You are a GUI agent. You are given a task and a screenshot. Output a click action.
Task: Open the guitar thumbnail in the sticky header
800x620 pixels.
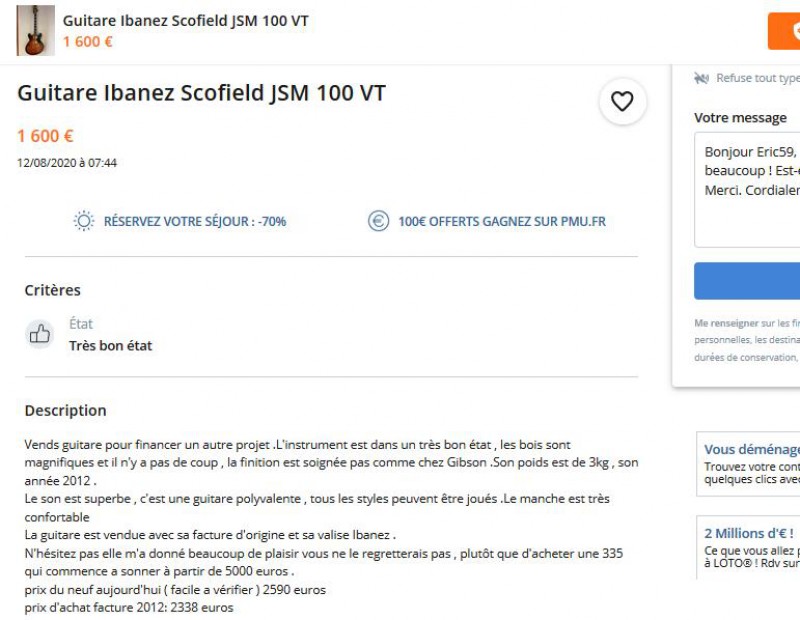tap(36, 30)
